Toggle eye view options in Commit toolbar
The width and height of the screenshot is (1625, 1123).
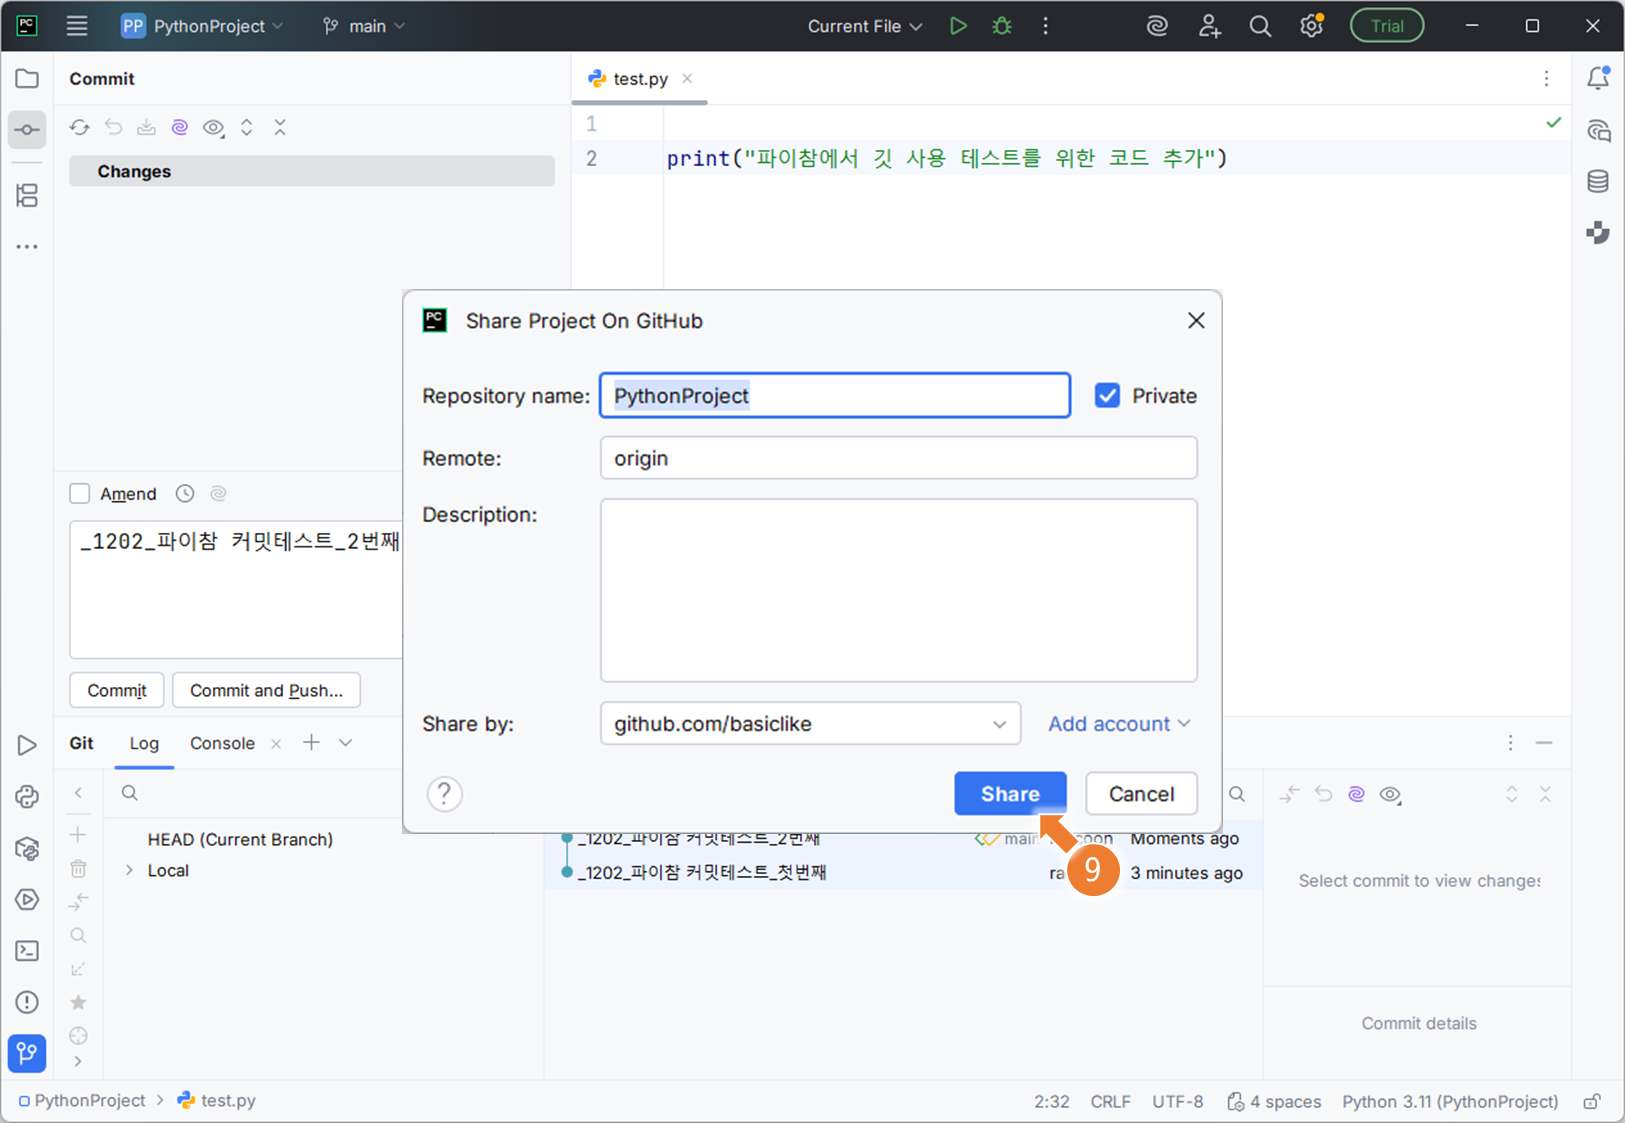pos(213,127)
